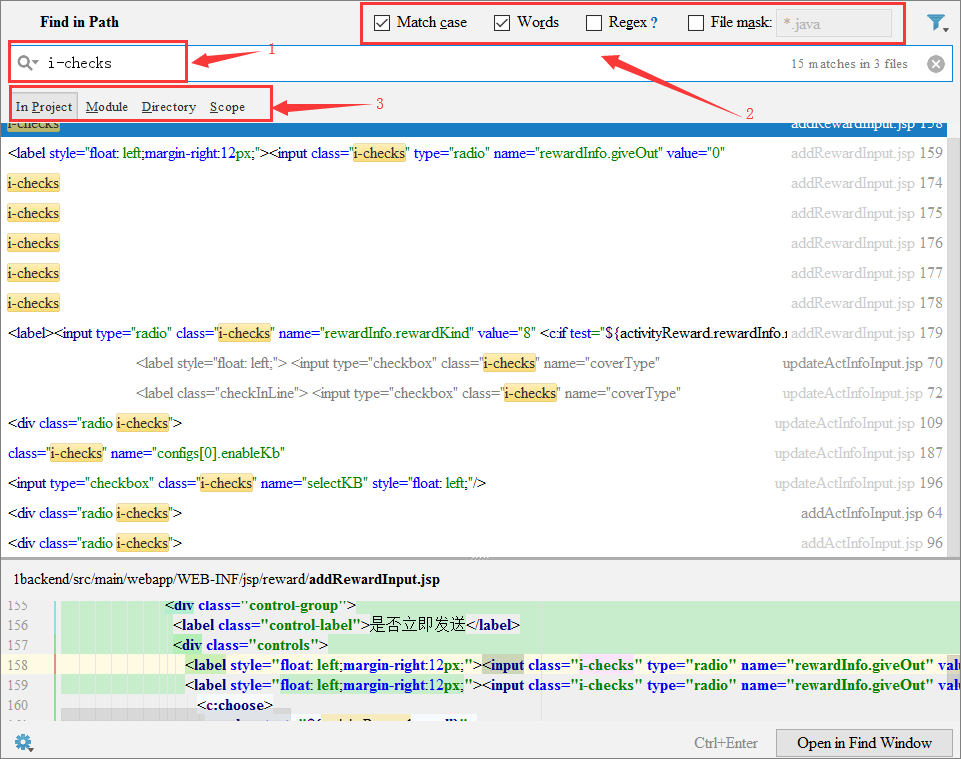Select result addActInfoInput.jsp line 96
The height and width of the screenshot is (759, 961).
(x=474, y=543)
